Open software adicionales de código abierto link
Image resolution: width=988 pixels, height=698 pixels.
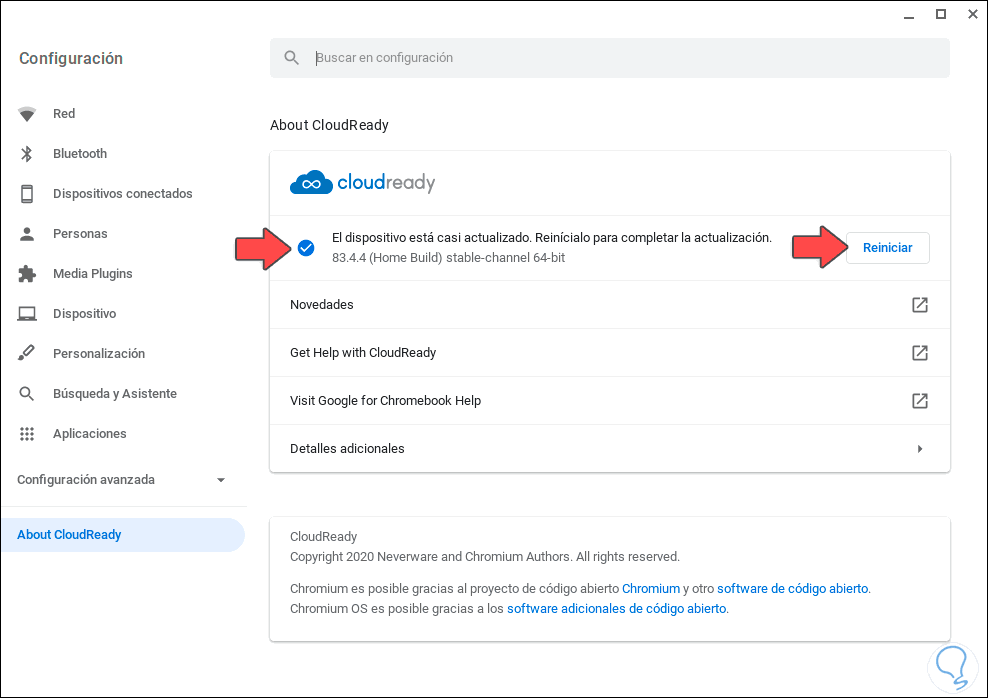pos(617,608)
